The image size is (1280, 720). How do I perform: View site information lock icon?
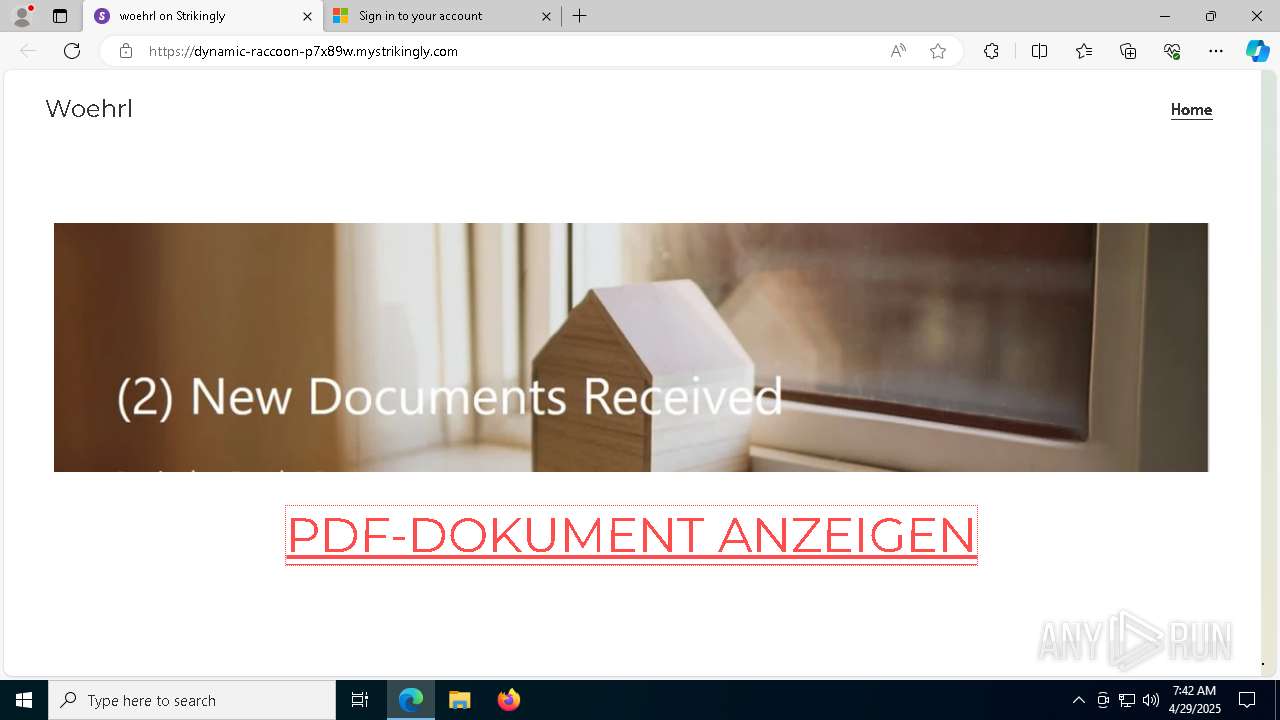click(x=125, y=51)
